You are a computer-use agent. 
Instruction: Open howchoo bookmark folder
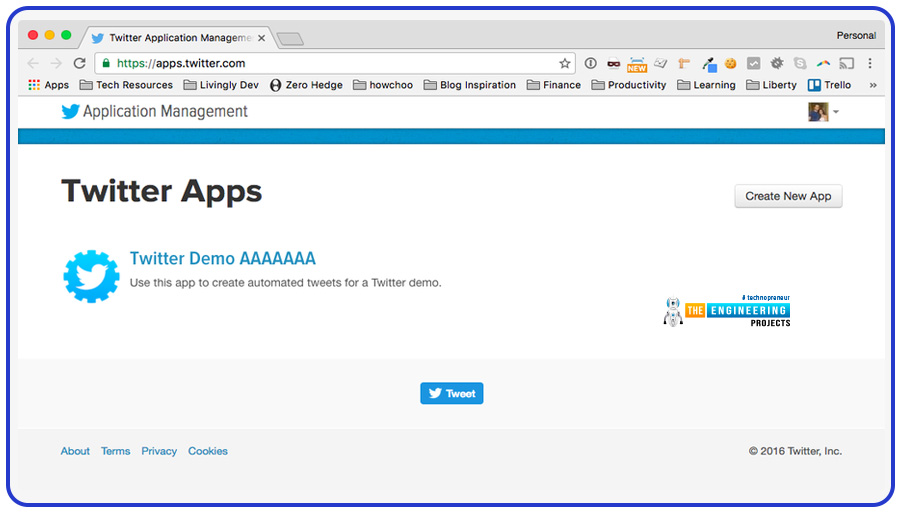tap(383, 85)
